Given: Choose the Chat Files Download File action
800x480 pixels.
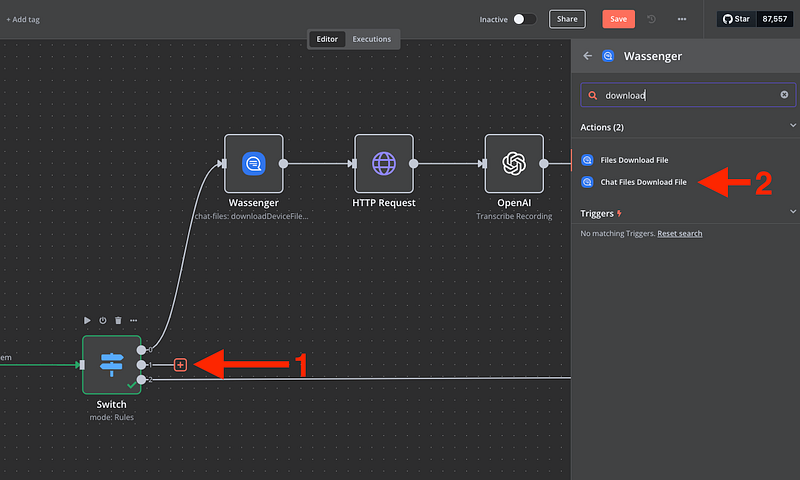Looking at the screenshot, I should 643,182.
